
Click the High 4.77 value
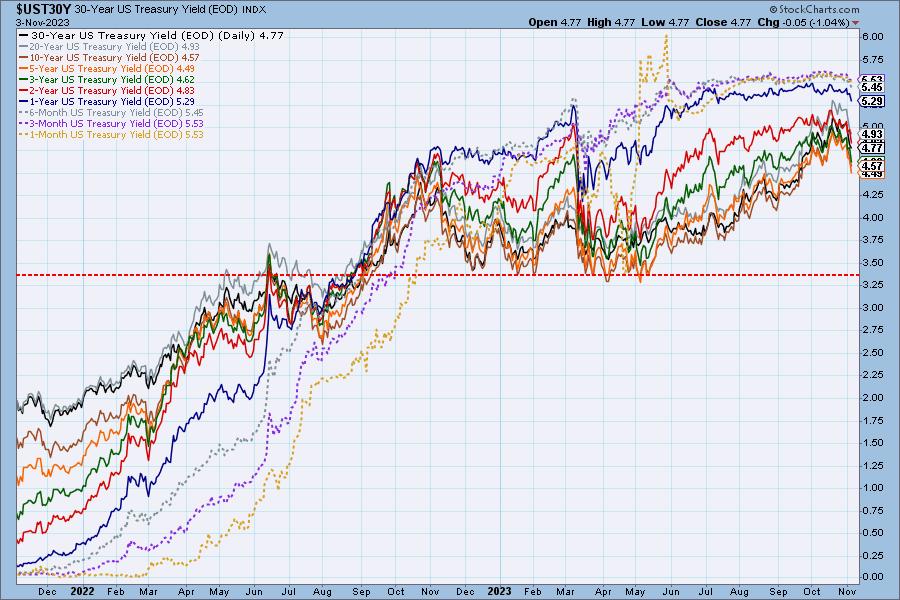pos(611,22)
